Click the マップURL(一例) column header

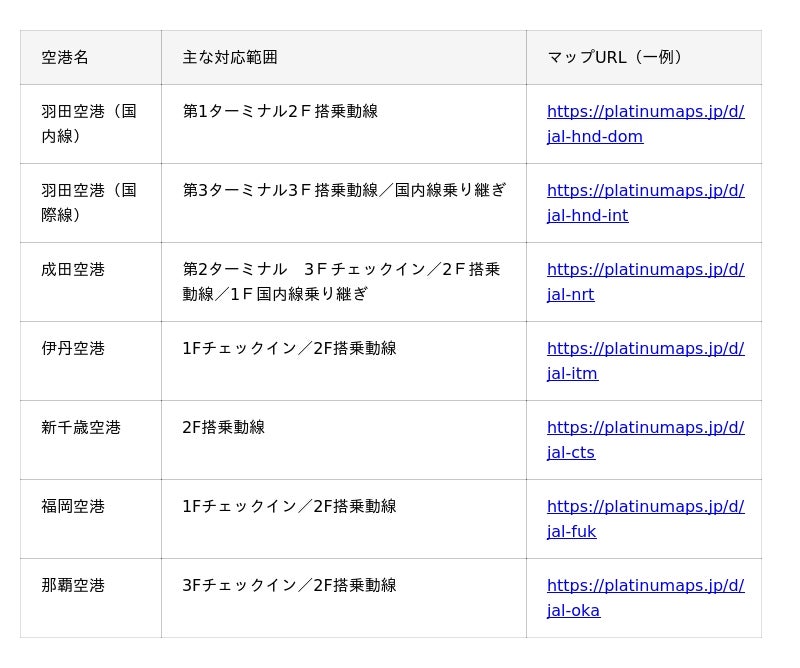pos(616,58)
